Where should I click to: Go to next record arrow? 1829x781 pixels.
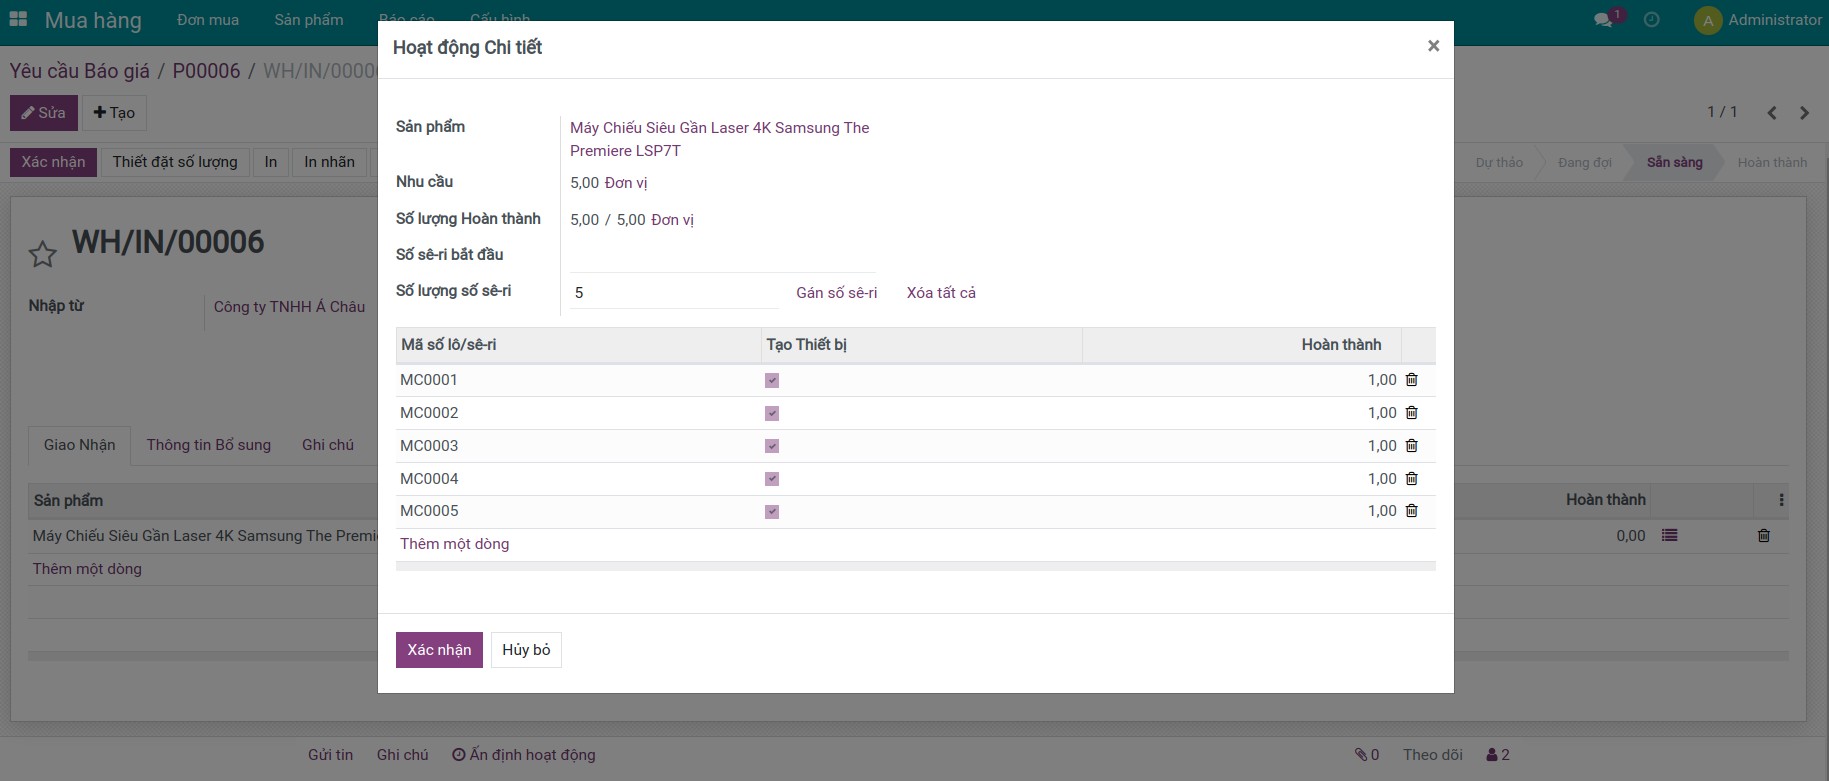pyautogui.click(x=1804, y=113)
